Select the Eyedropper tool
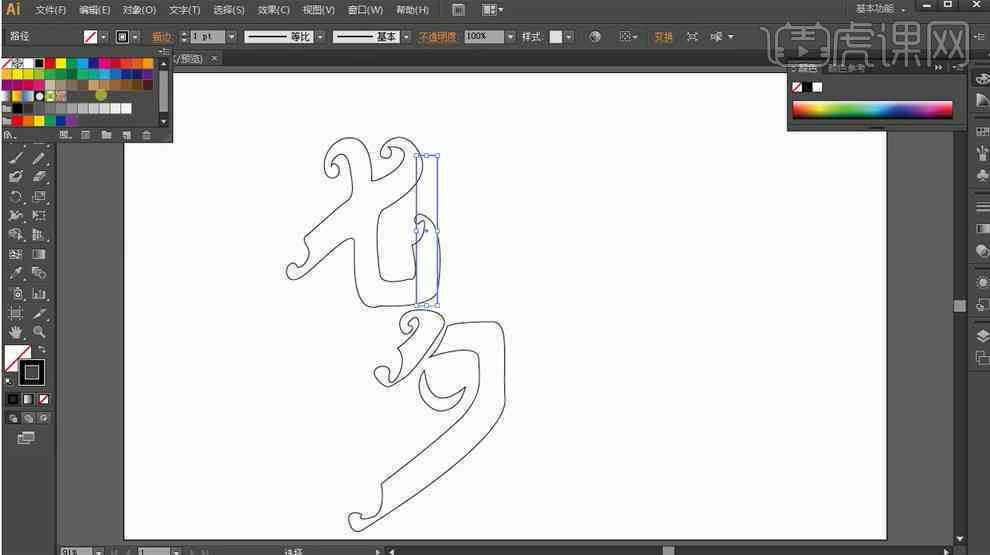Image resolution: width=990 pixels, height=555 pixels. 16,273
